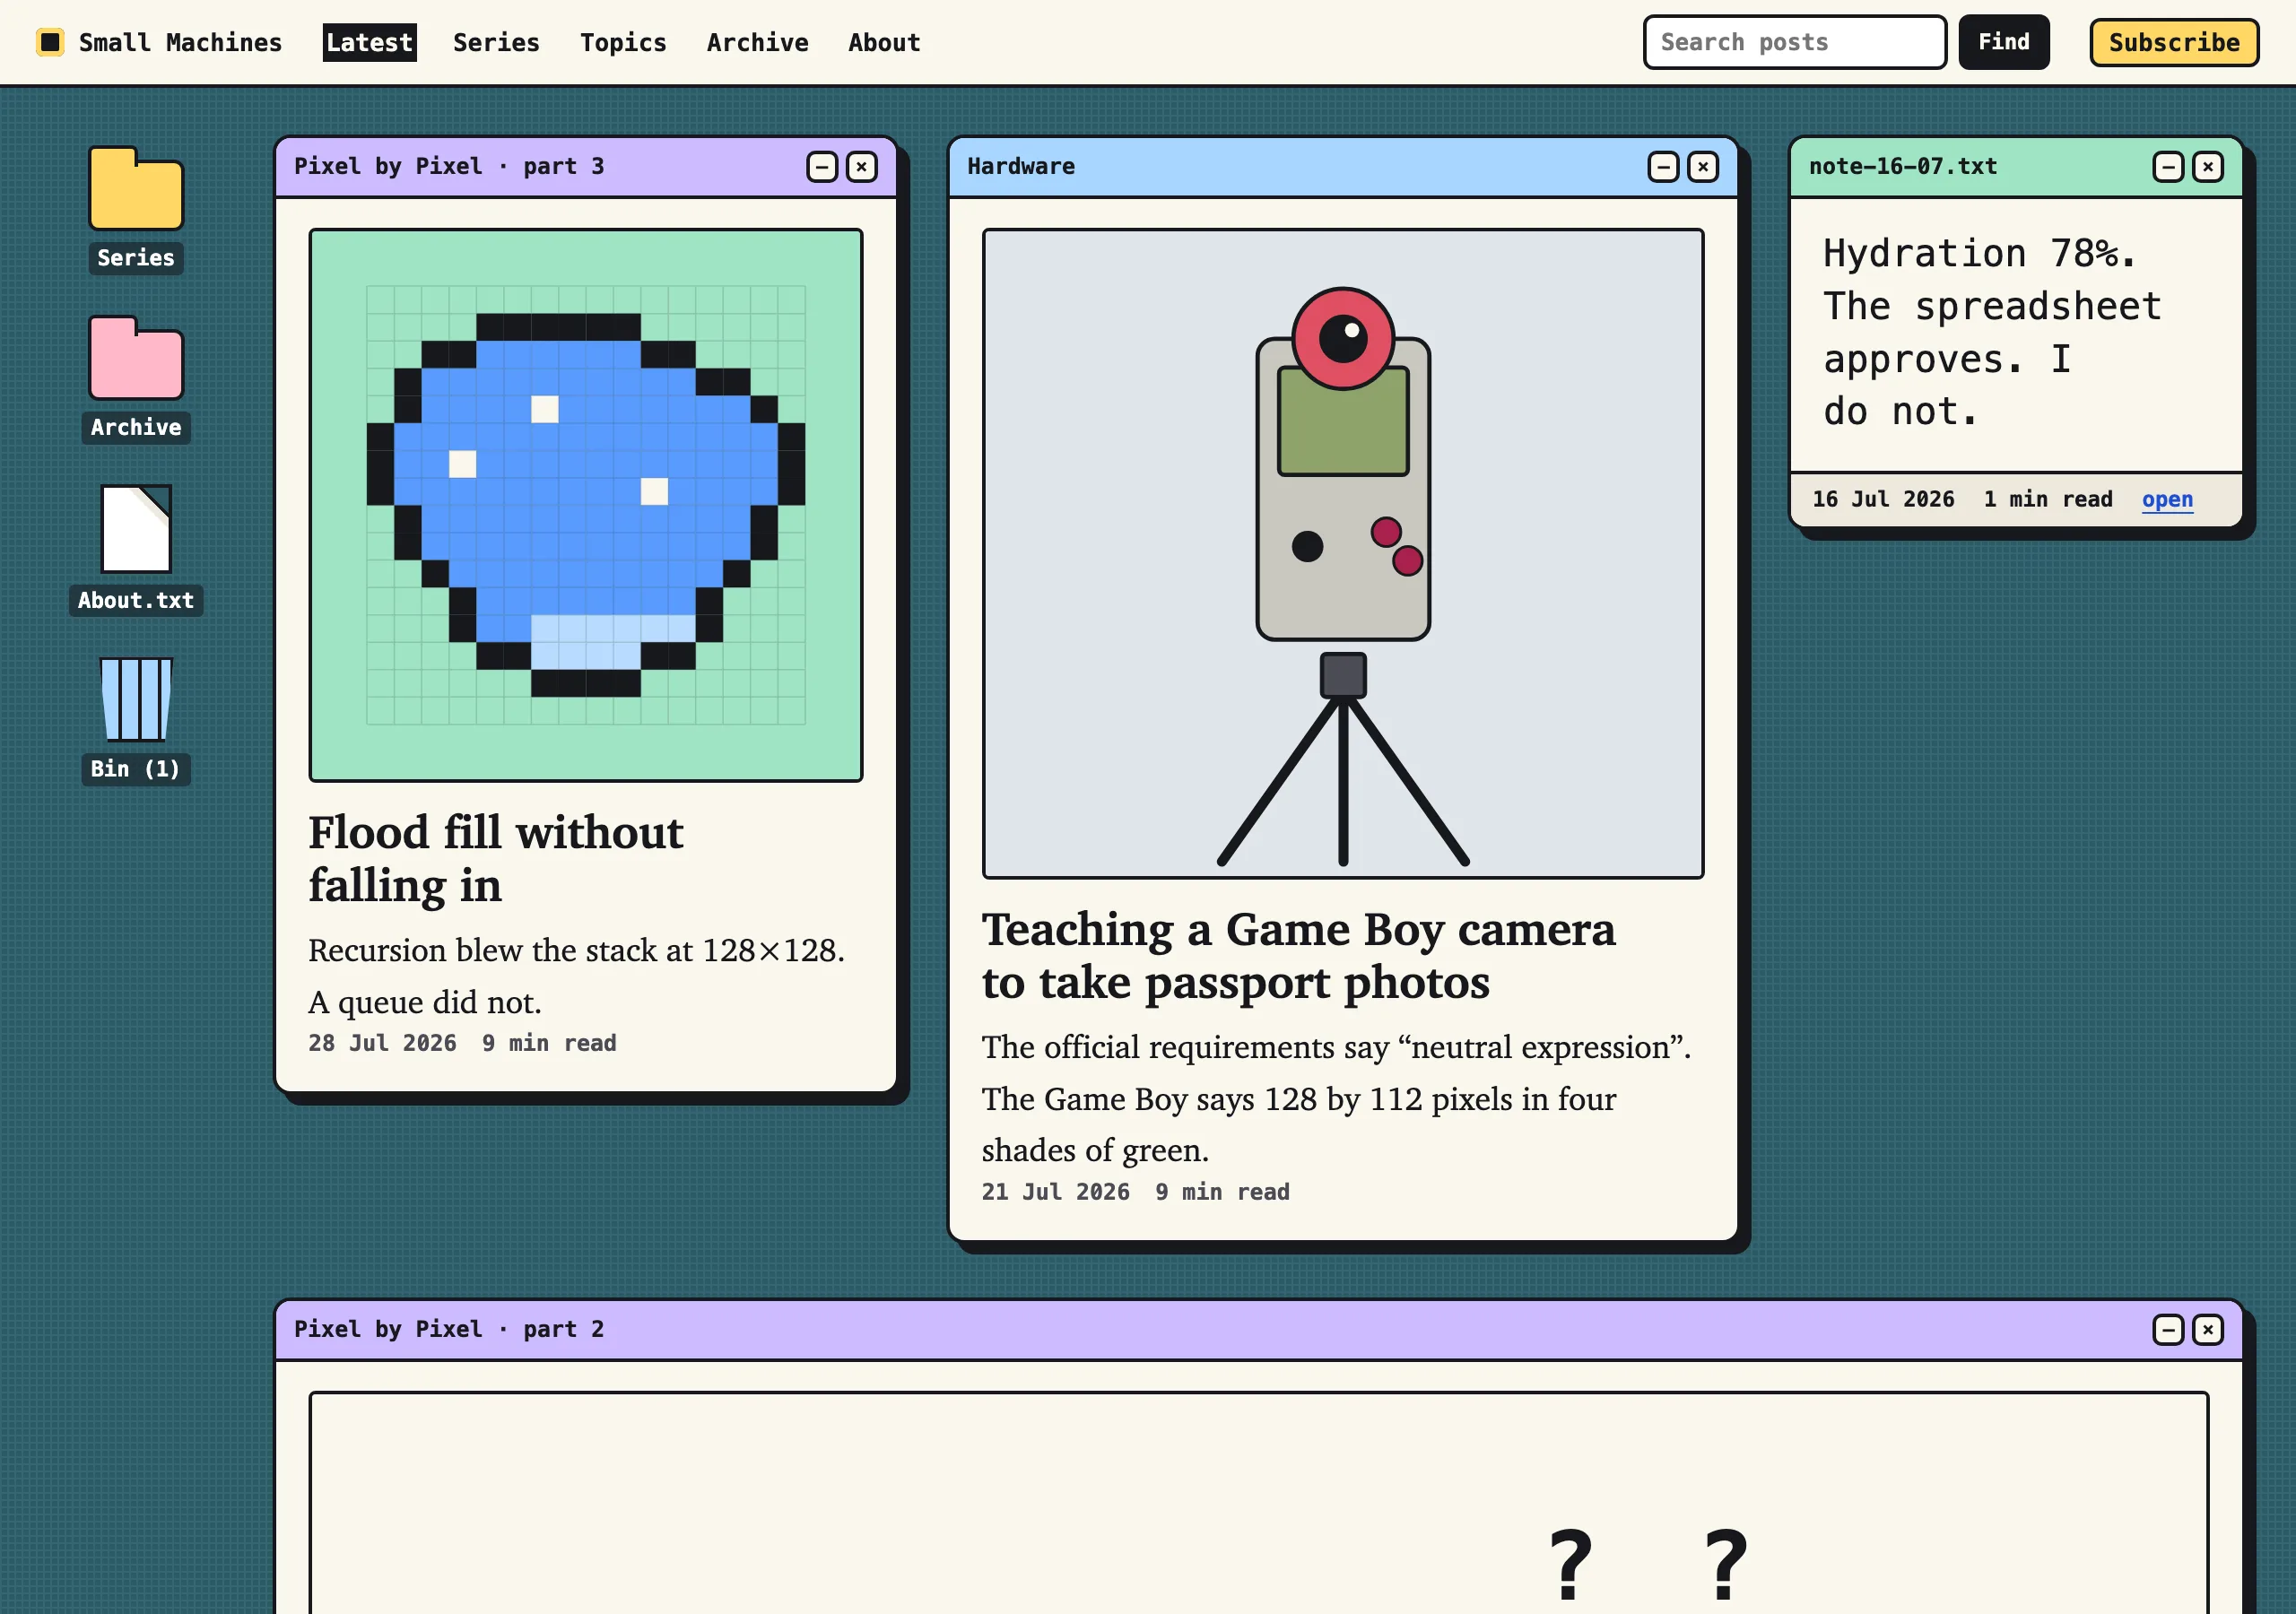
Task: Click the Find button
Action: click(x=2003, y=42)
